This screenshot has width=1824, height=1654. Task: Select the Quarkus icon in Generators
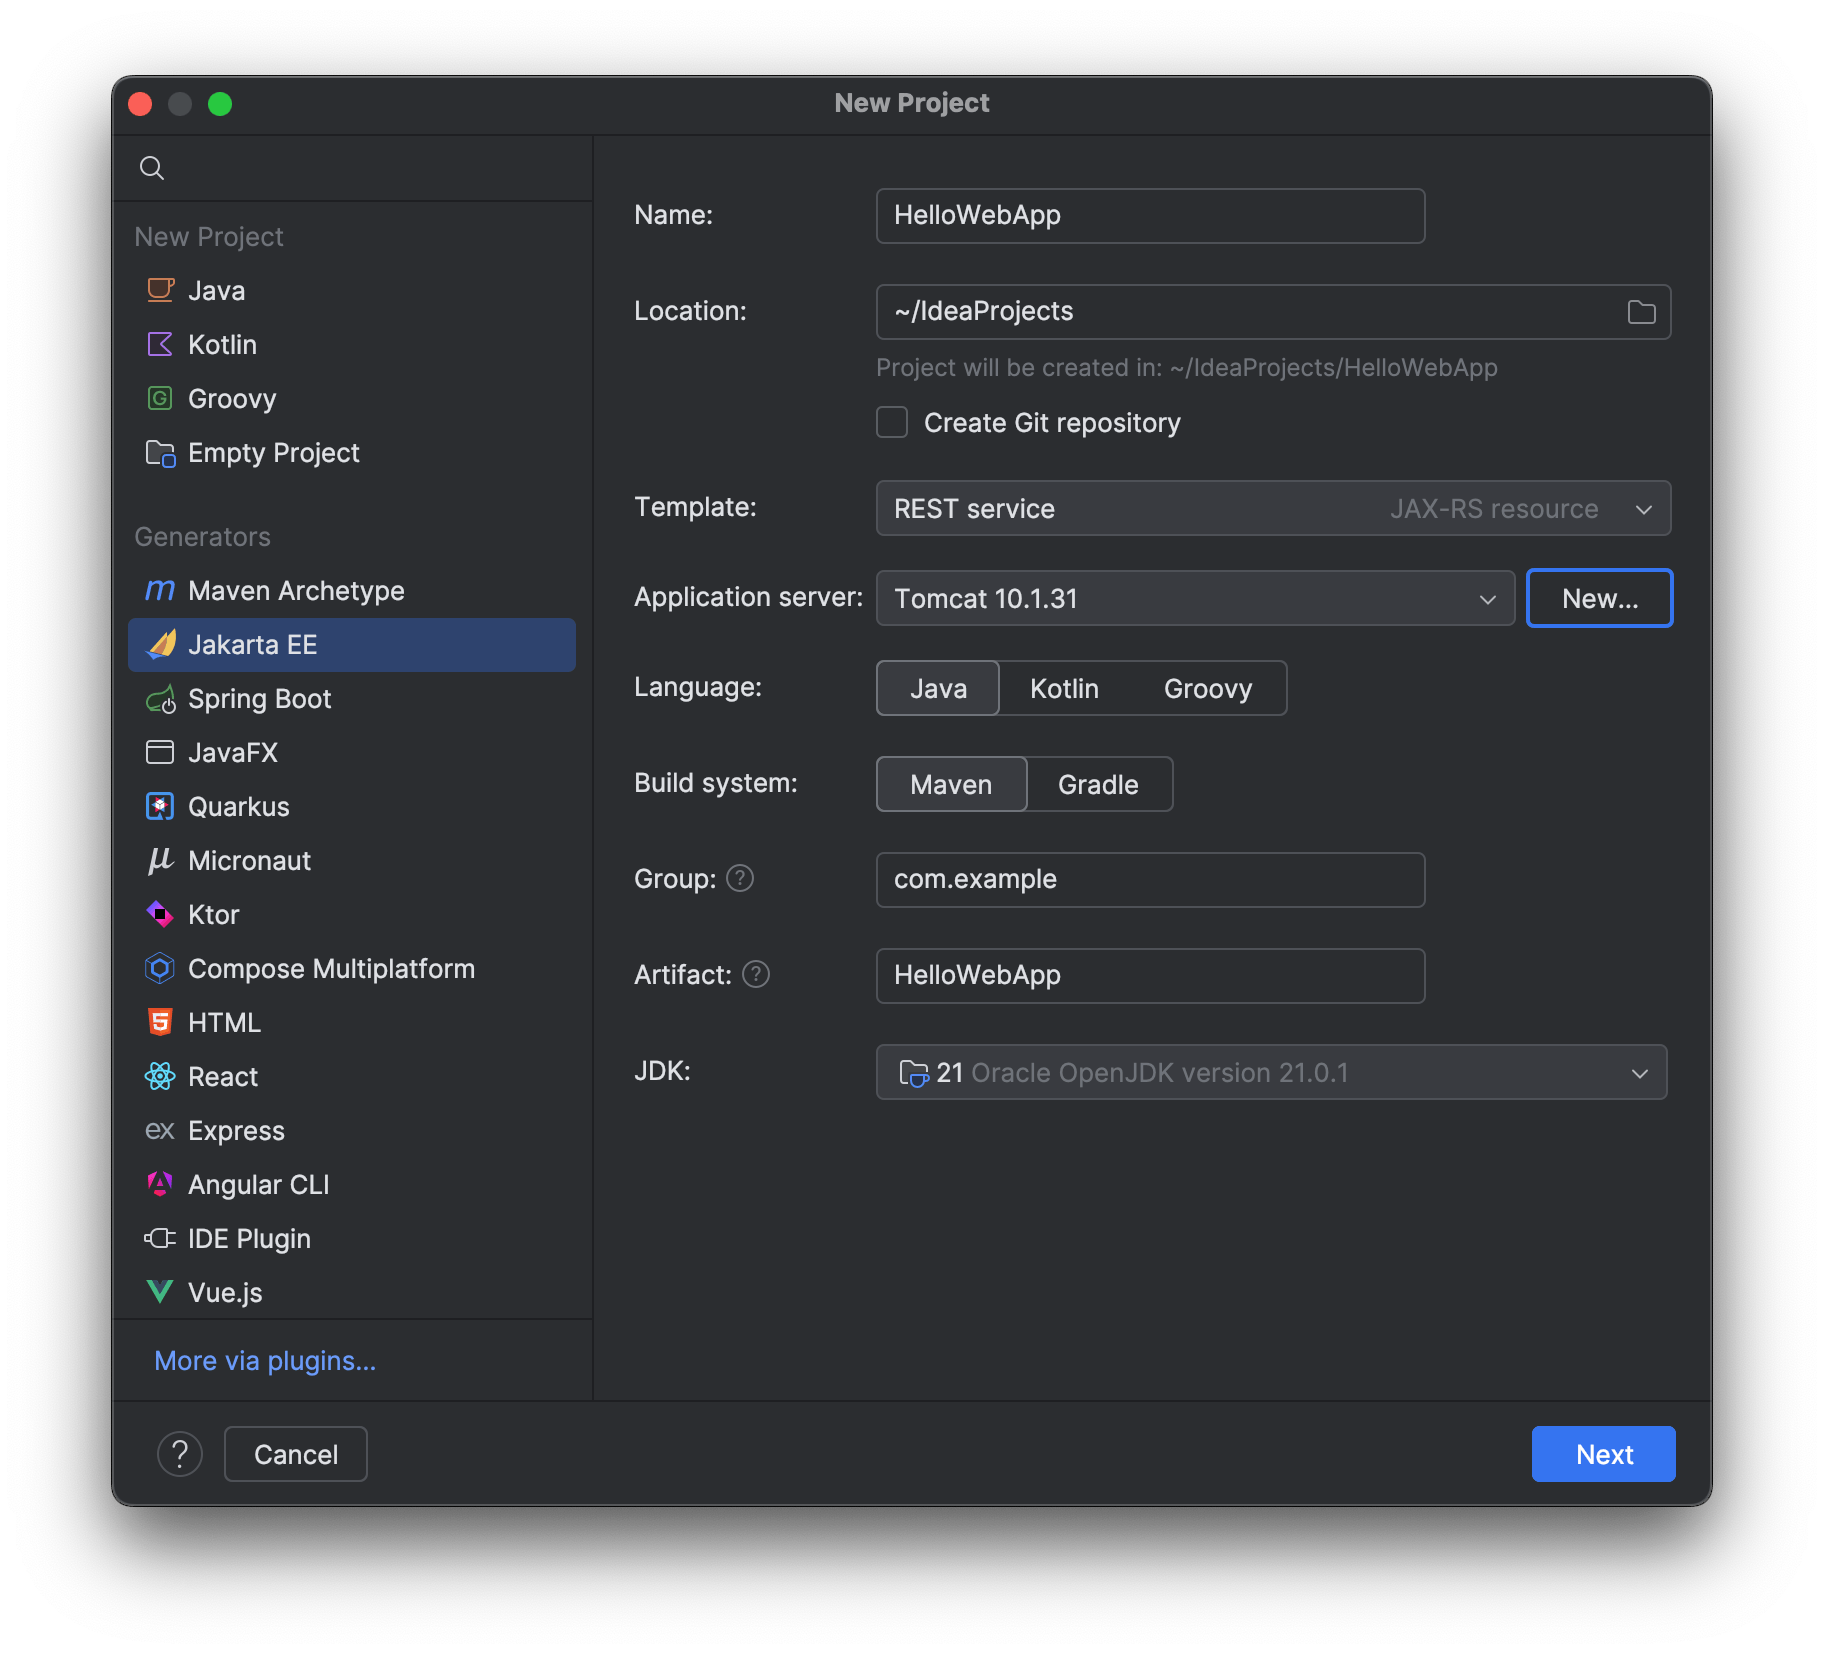[x=160, y=807]
